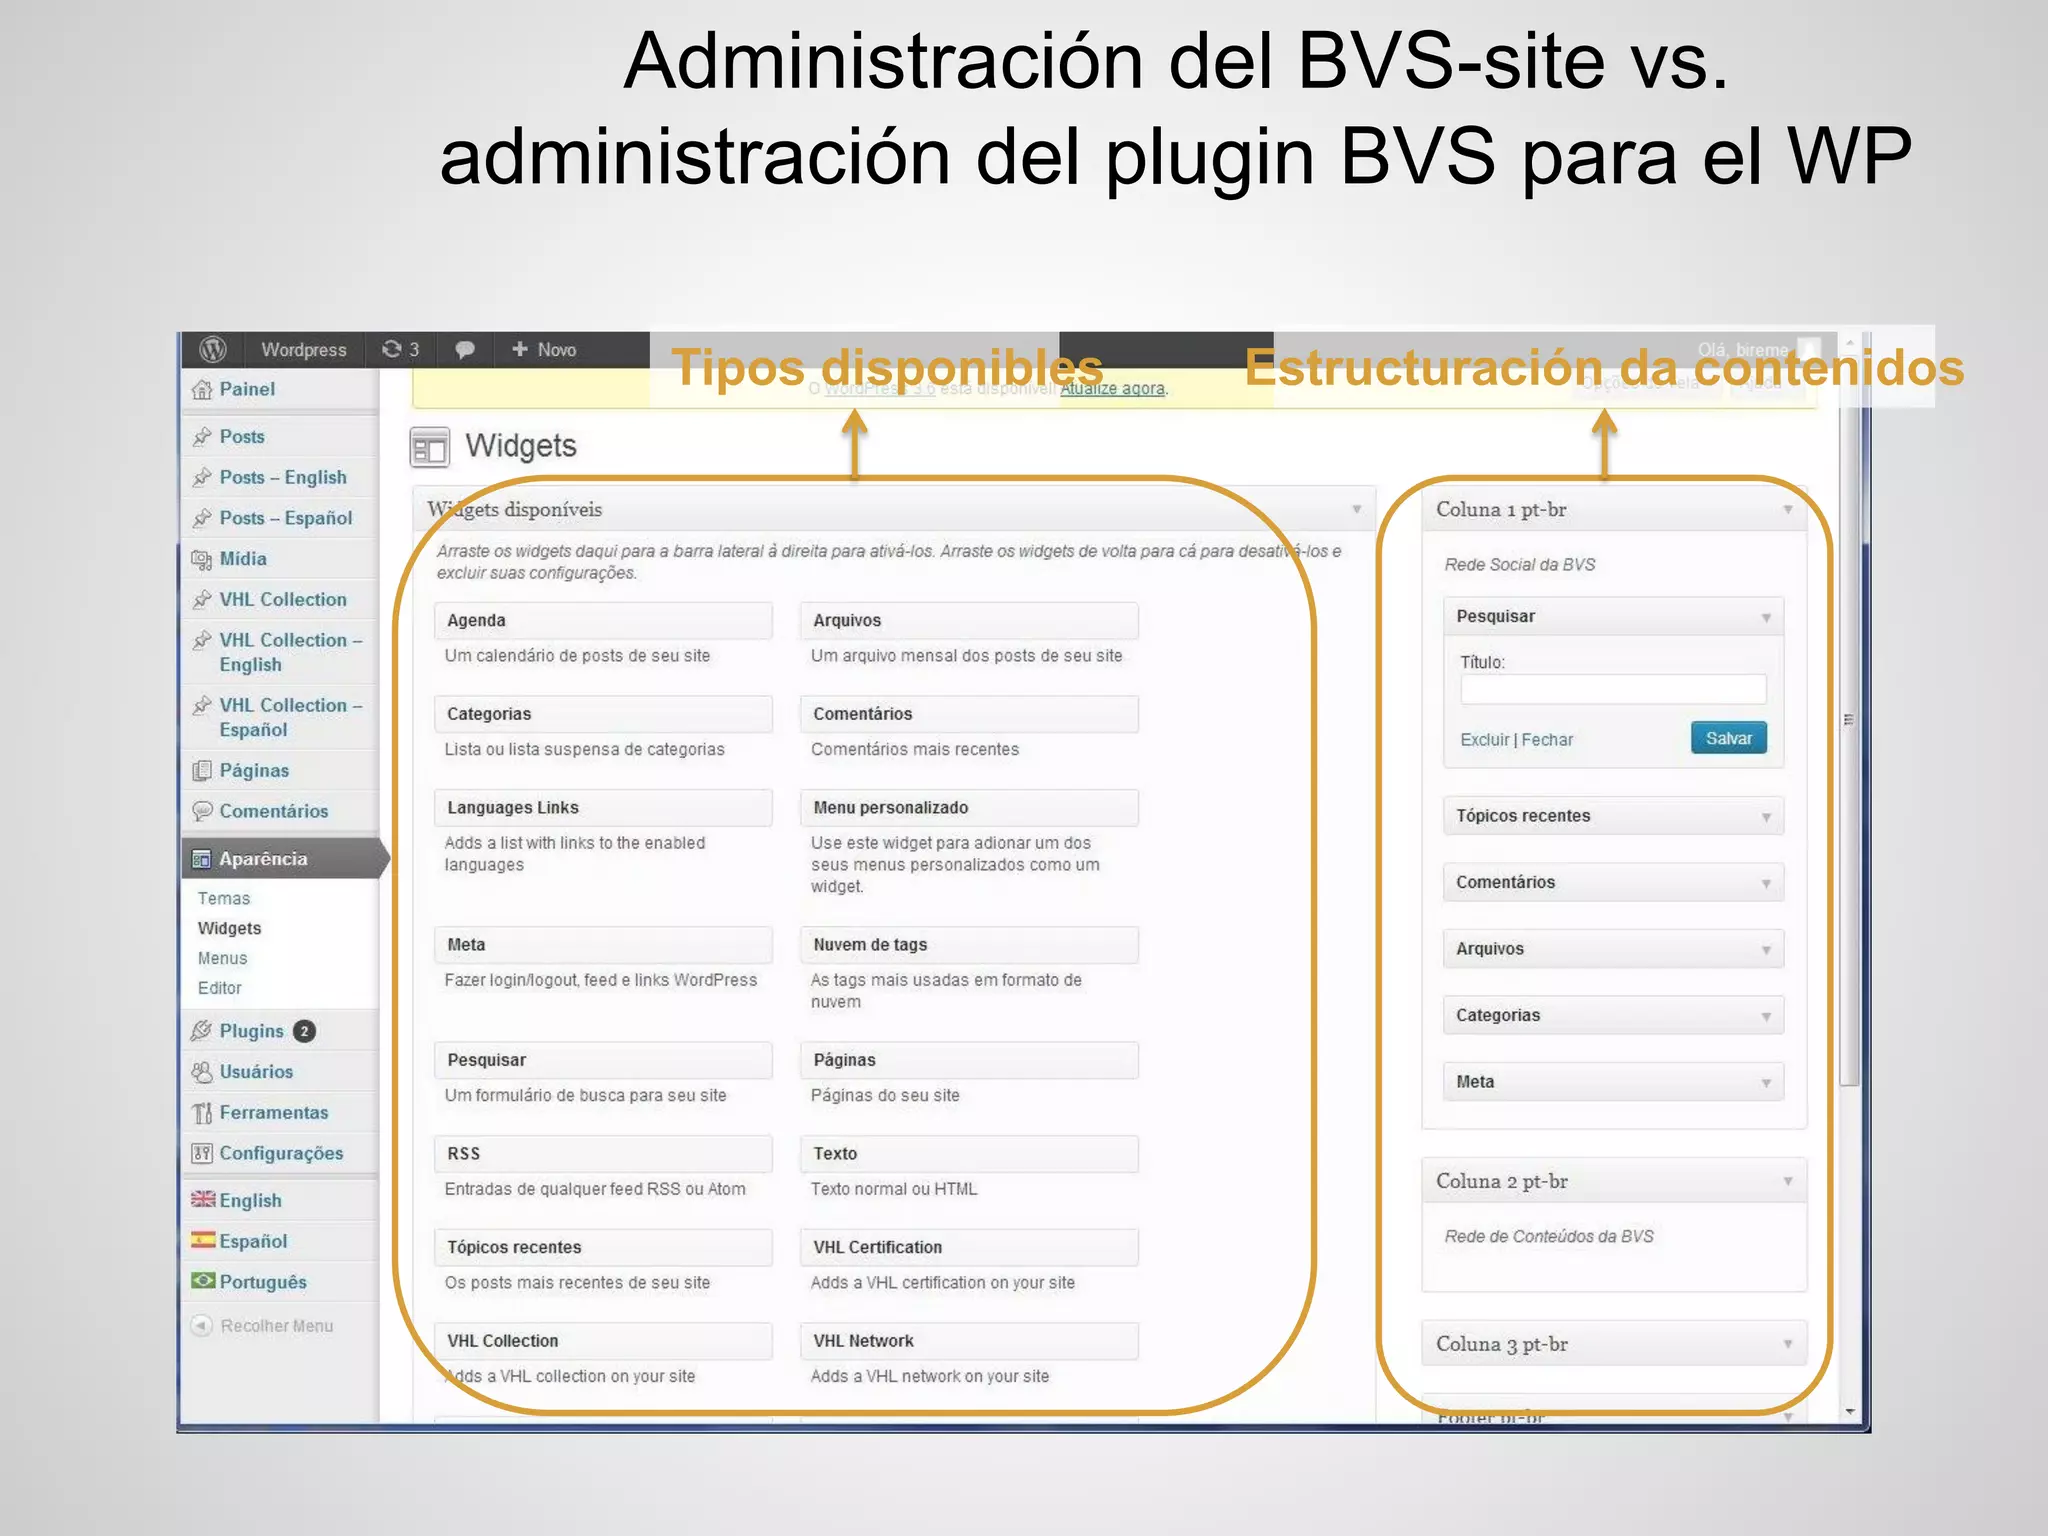The image size is (2048, 1536).
Task: Expand the Coluna 3 pt-br arrow
Action: (x=1788, y=1345)
